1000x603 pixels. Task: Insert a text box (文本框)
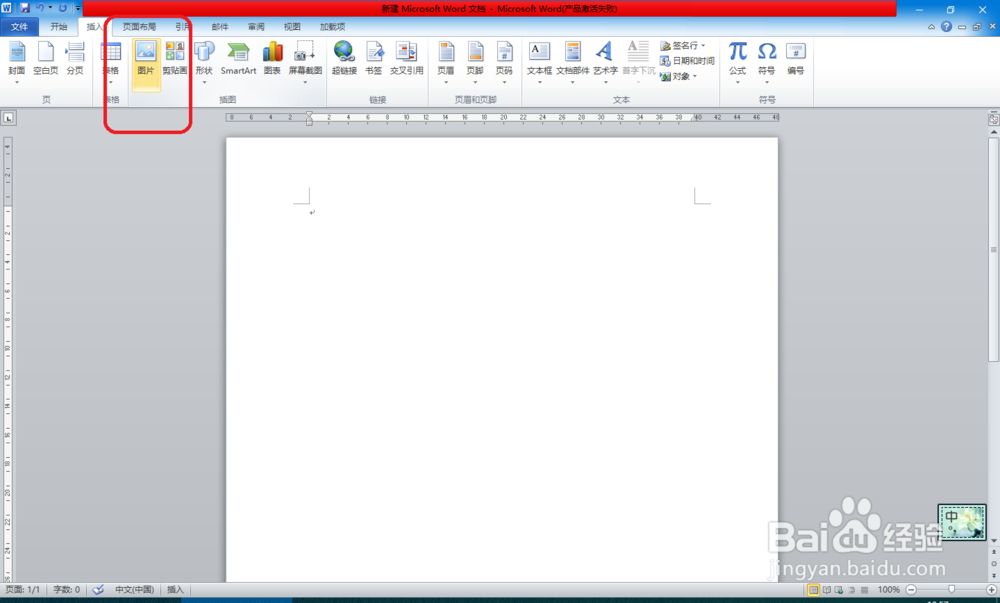click(x=540, y=61)
